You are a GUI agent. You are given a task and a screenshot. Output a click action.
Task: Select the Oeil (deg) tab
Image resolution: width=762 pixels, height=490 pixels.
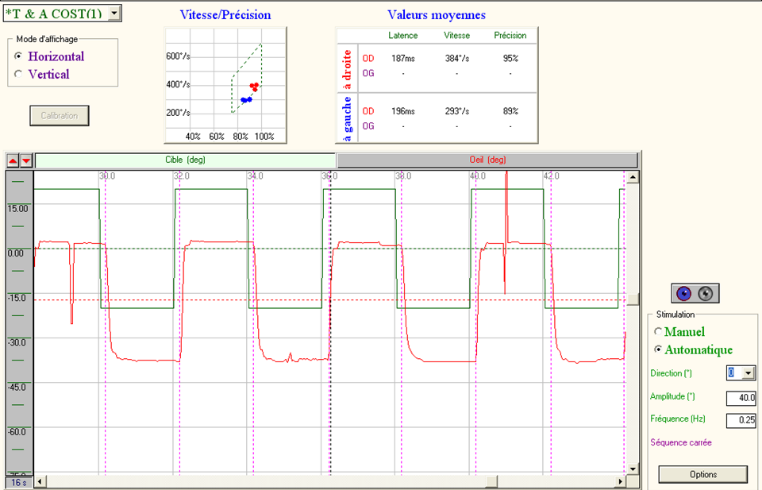tap(487, 160)
